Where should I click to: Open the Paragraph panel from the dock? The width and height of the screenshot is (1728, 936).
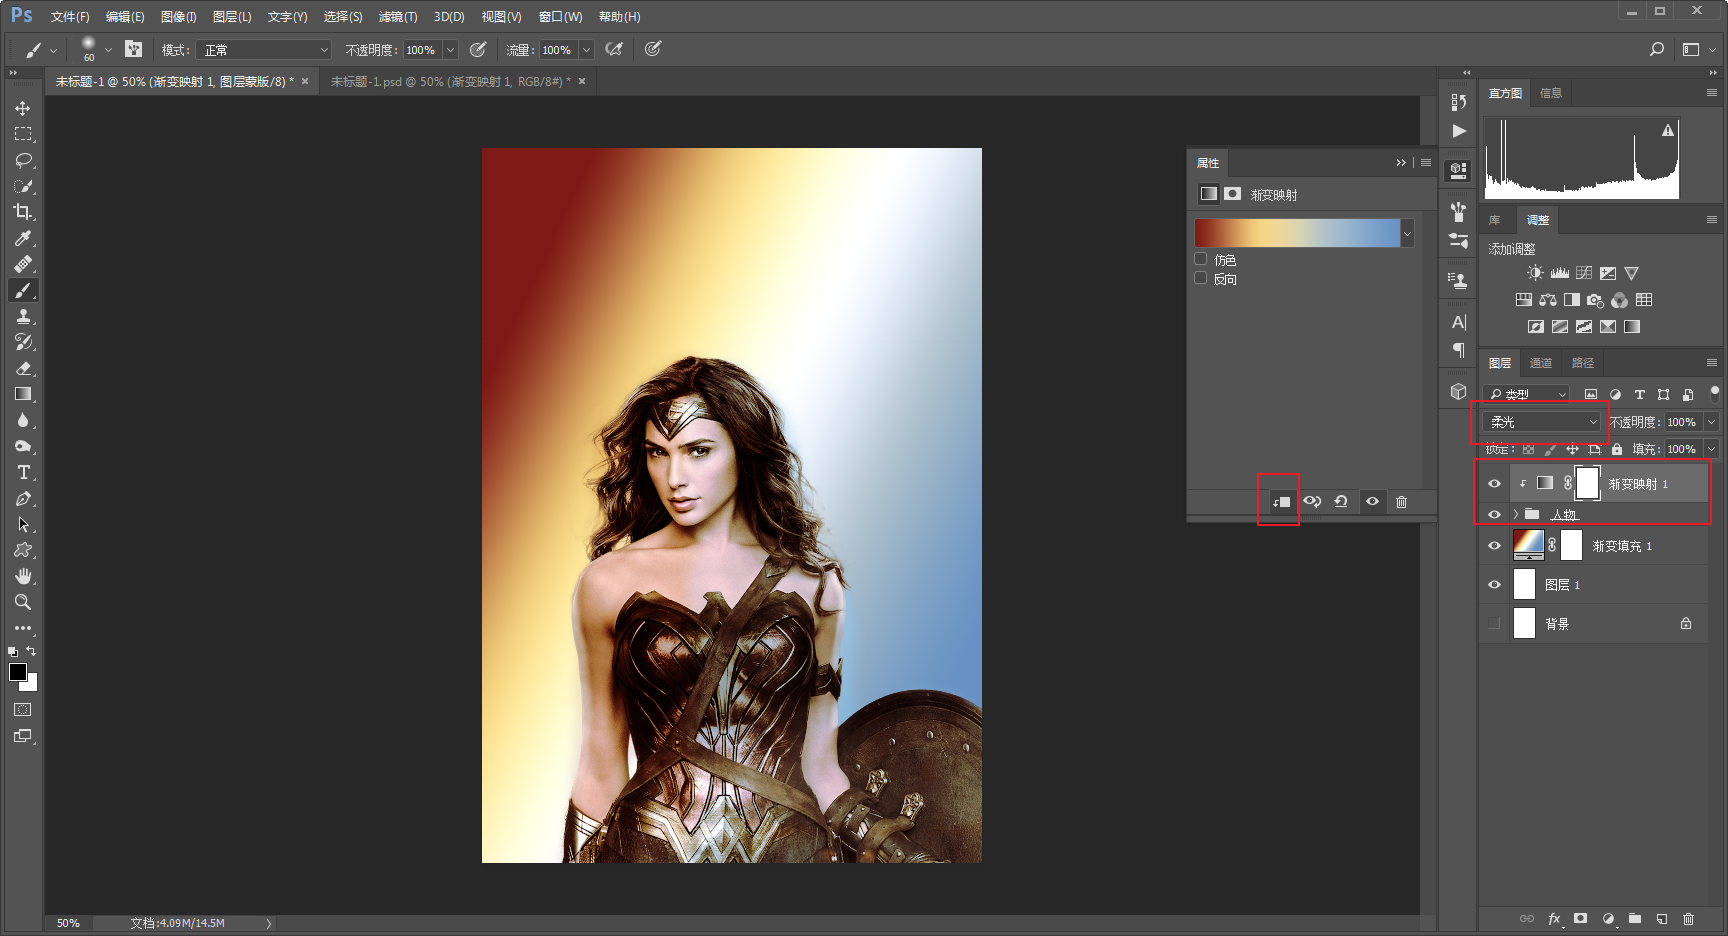coord(1458,350)
